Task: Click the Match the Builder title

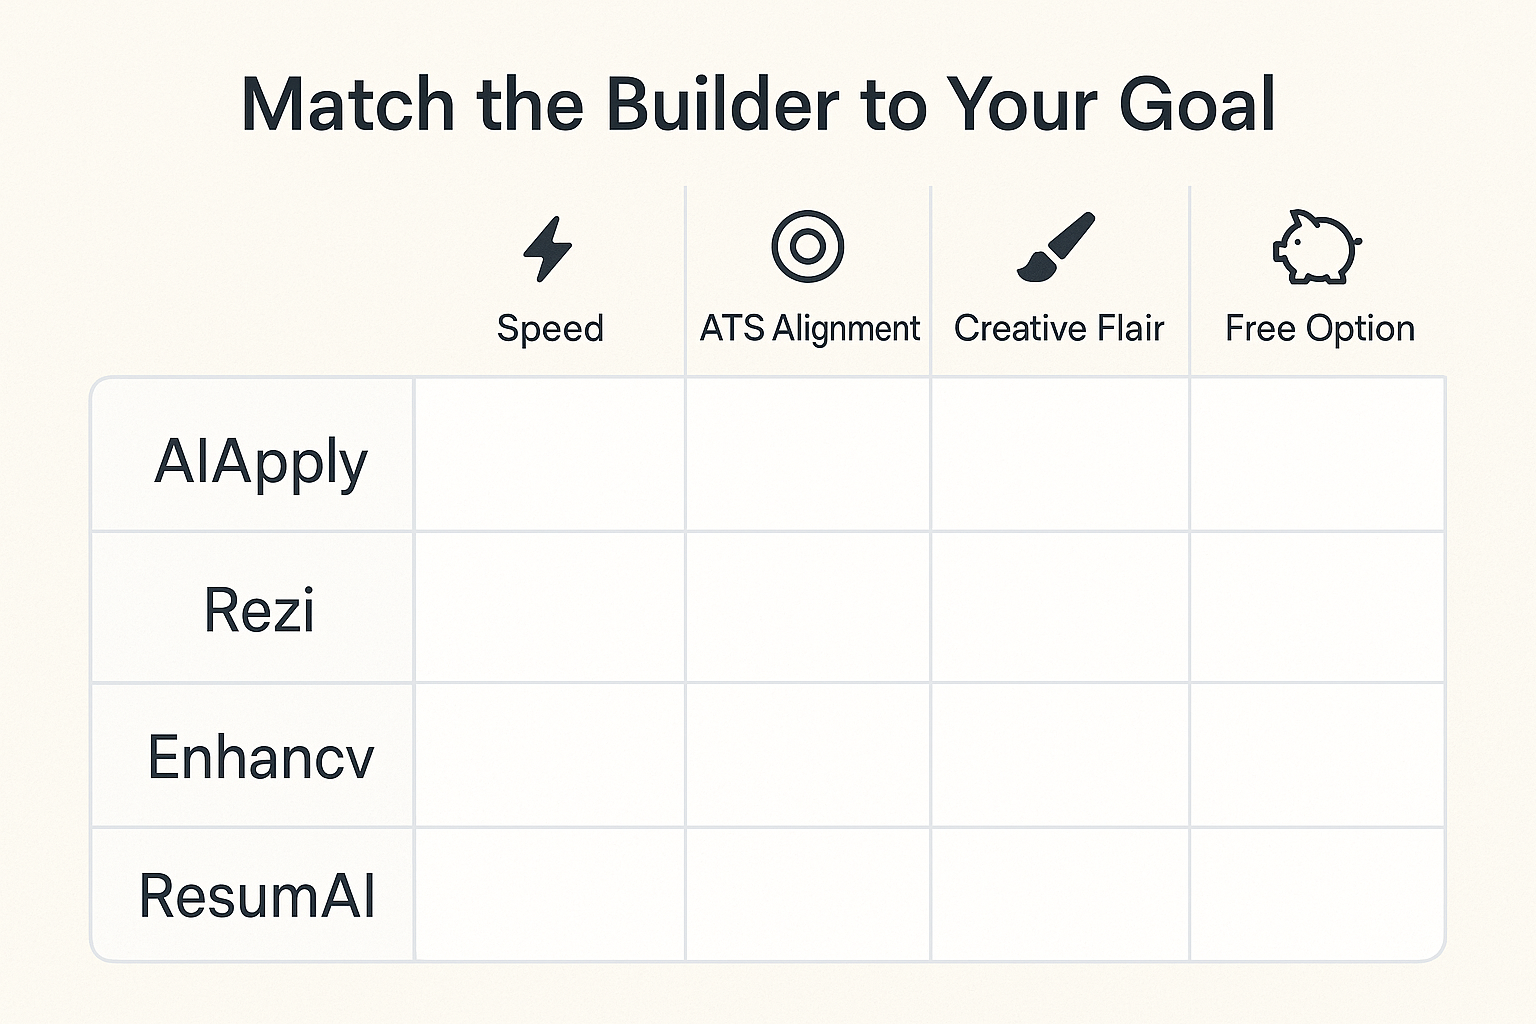Action: point(758,104)
